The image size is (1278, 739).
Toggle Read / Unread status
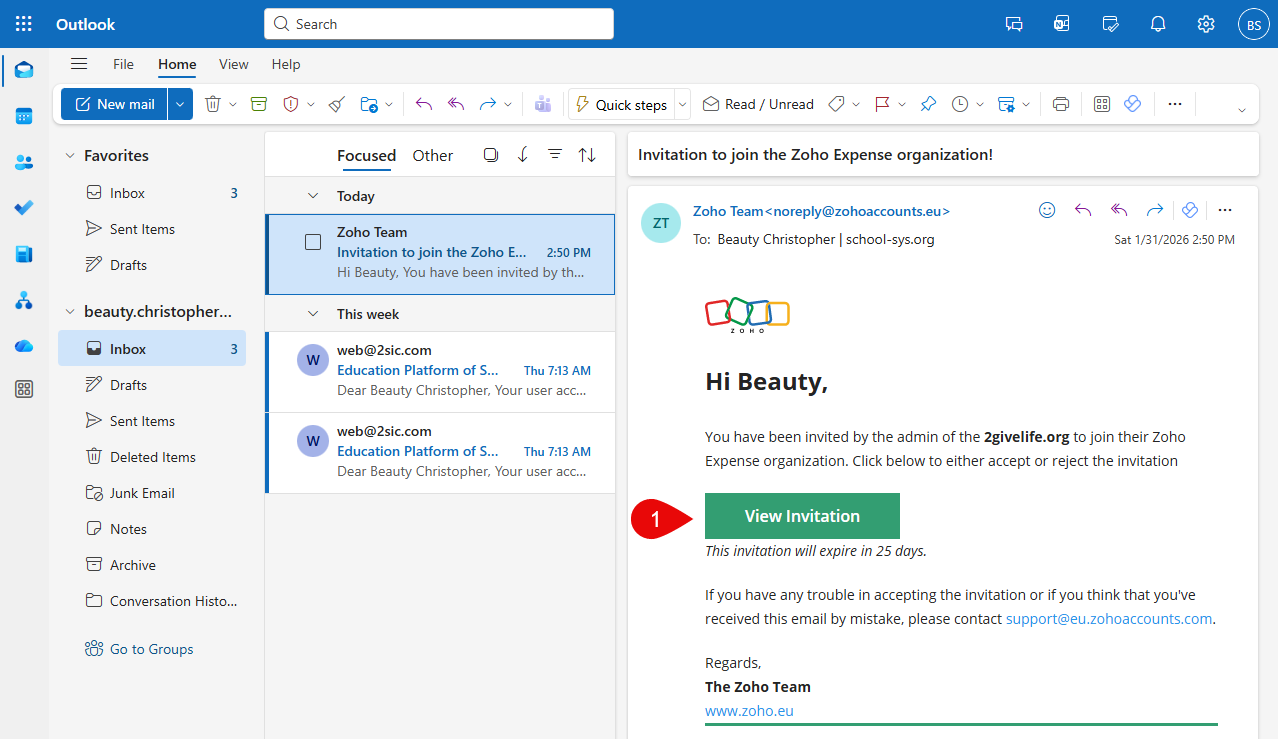758,104
